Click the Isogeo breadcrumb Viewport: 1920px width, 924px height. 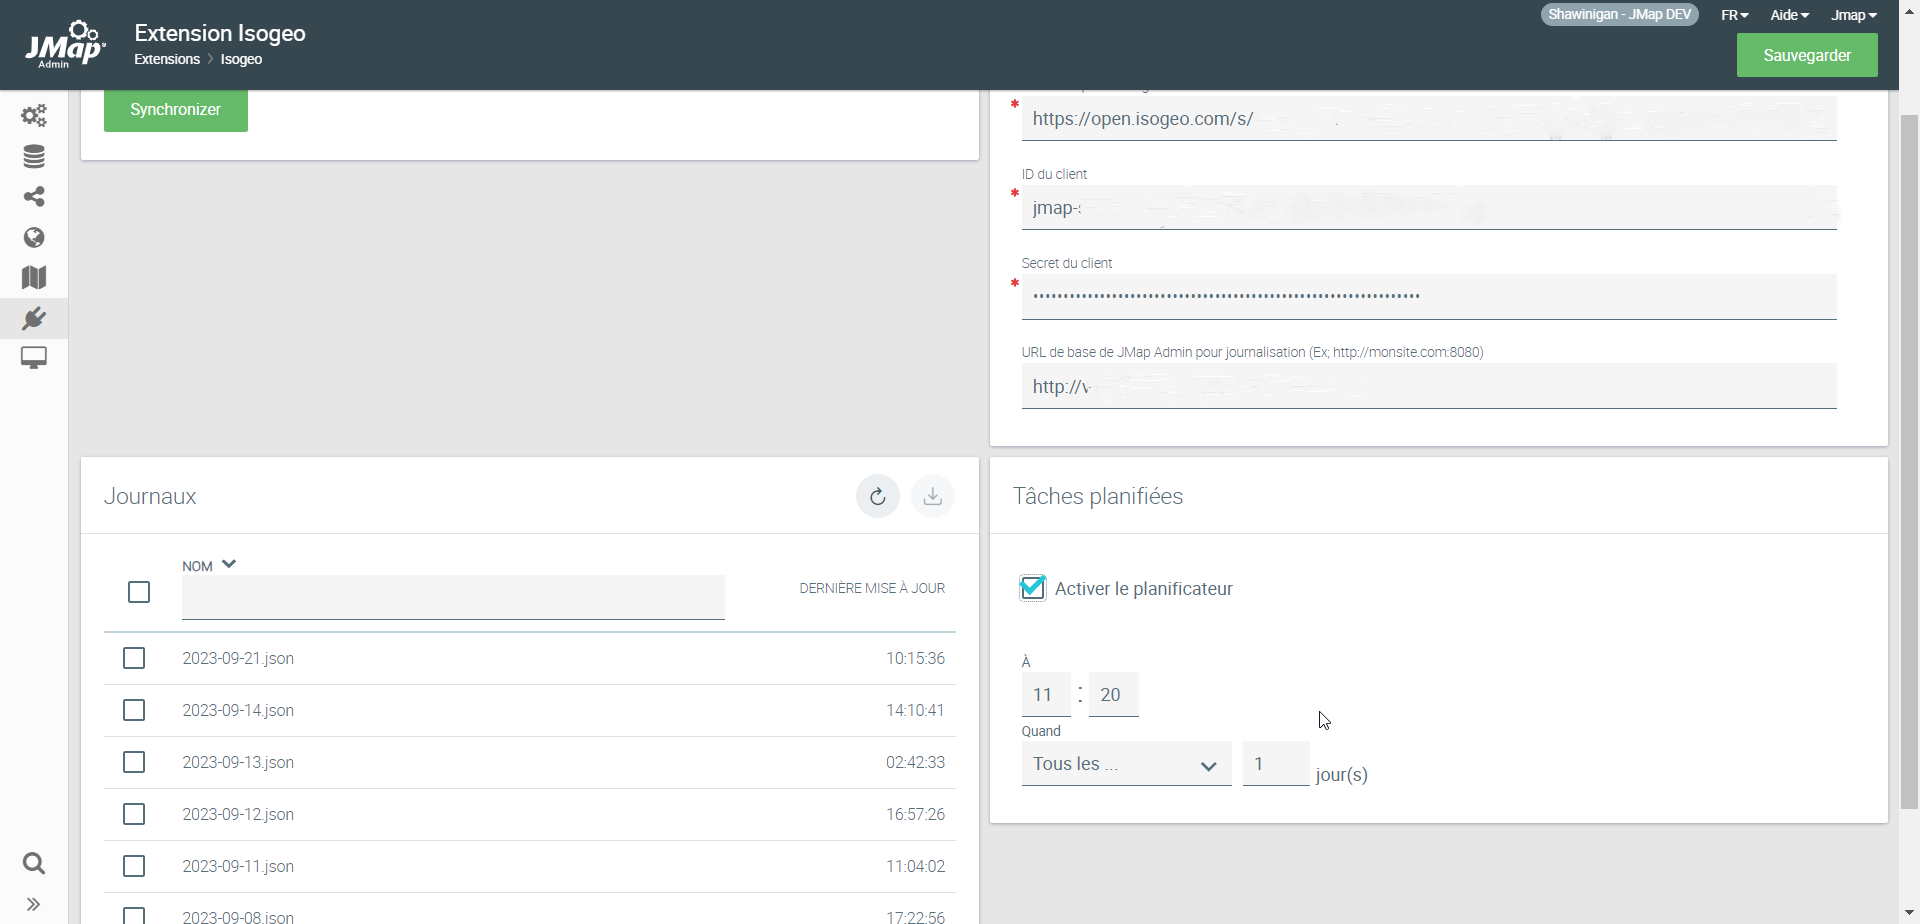pos(241,59)
